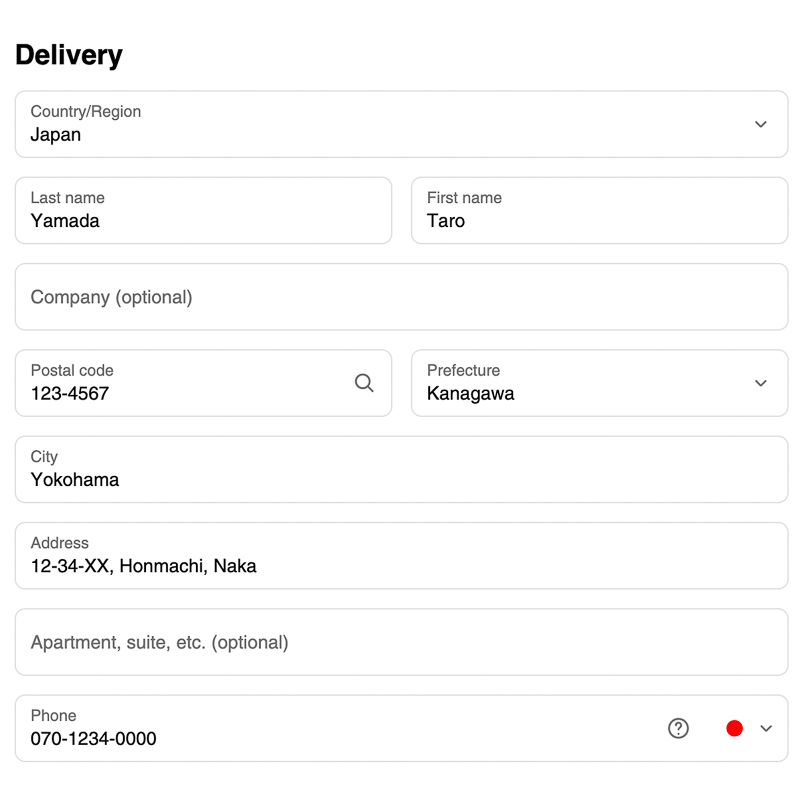Click the Prefecture label text
The width and height of the screenshot is (800, 800).
[x=463, y=370]
